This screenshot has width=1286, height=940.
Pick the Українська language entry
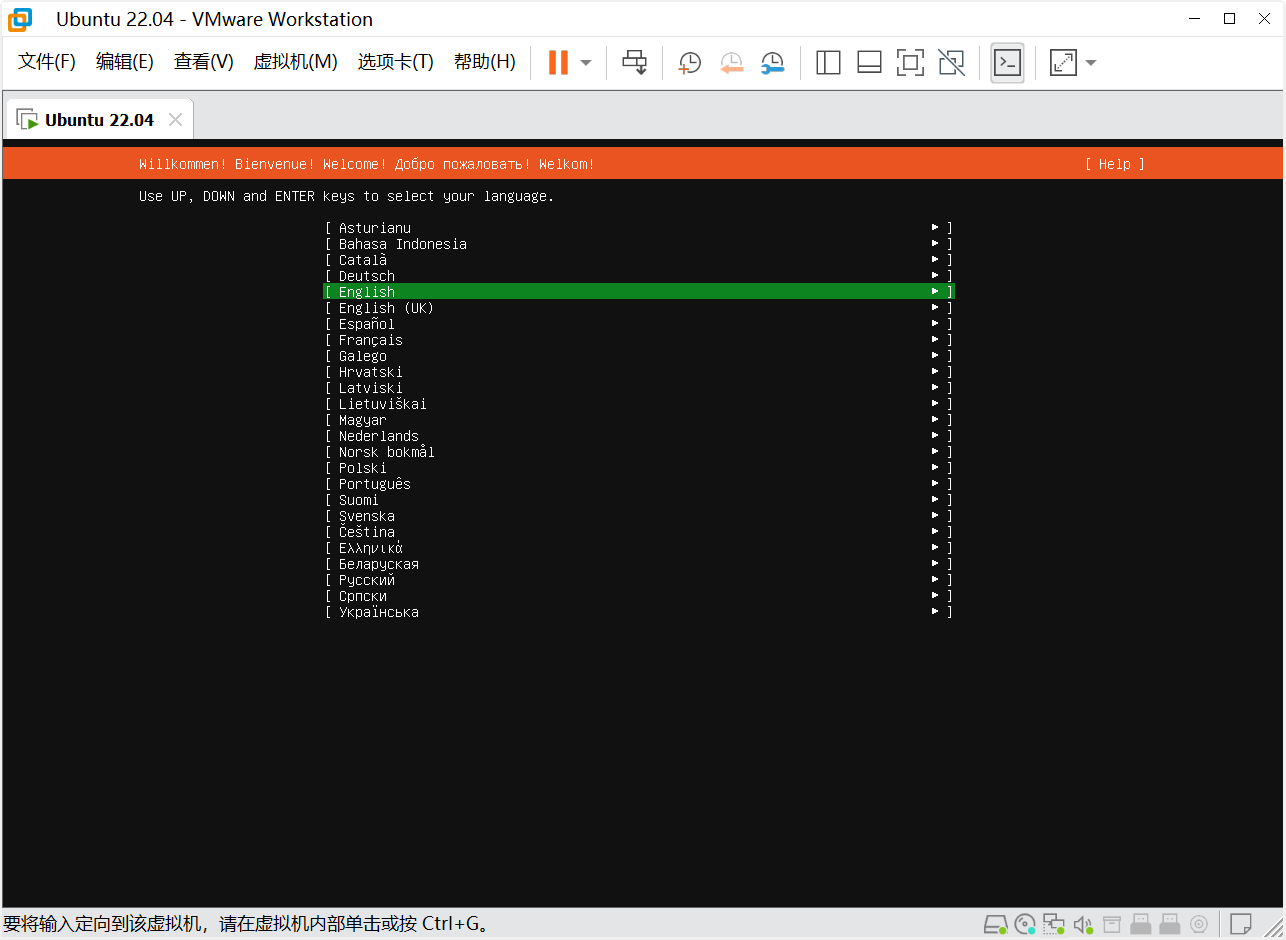click(x=639, y=612)
